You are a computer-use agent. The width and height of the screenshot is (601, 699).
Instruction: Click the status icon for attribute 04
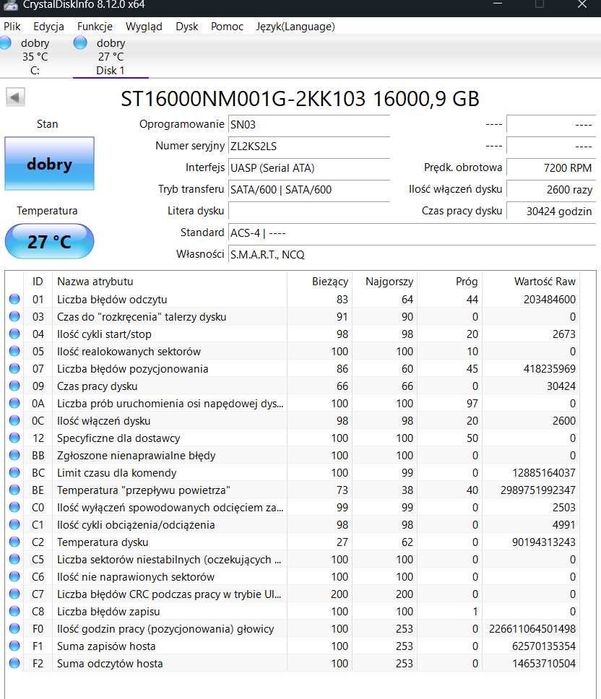[x=15, y=333]
